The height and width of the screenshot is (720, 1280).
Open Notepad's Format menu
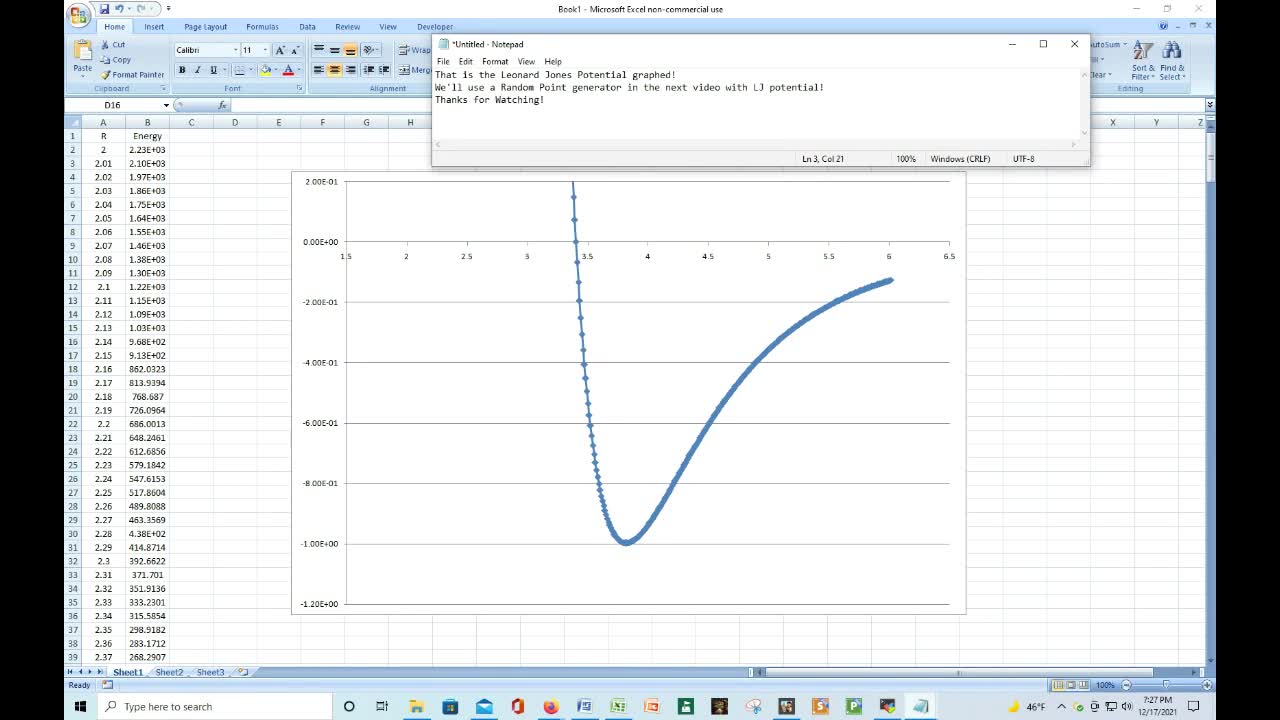[495, 61]
